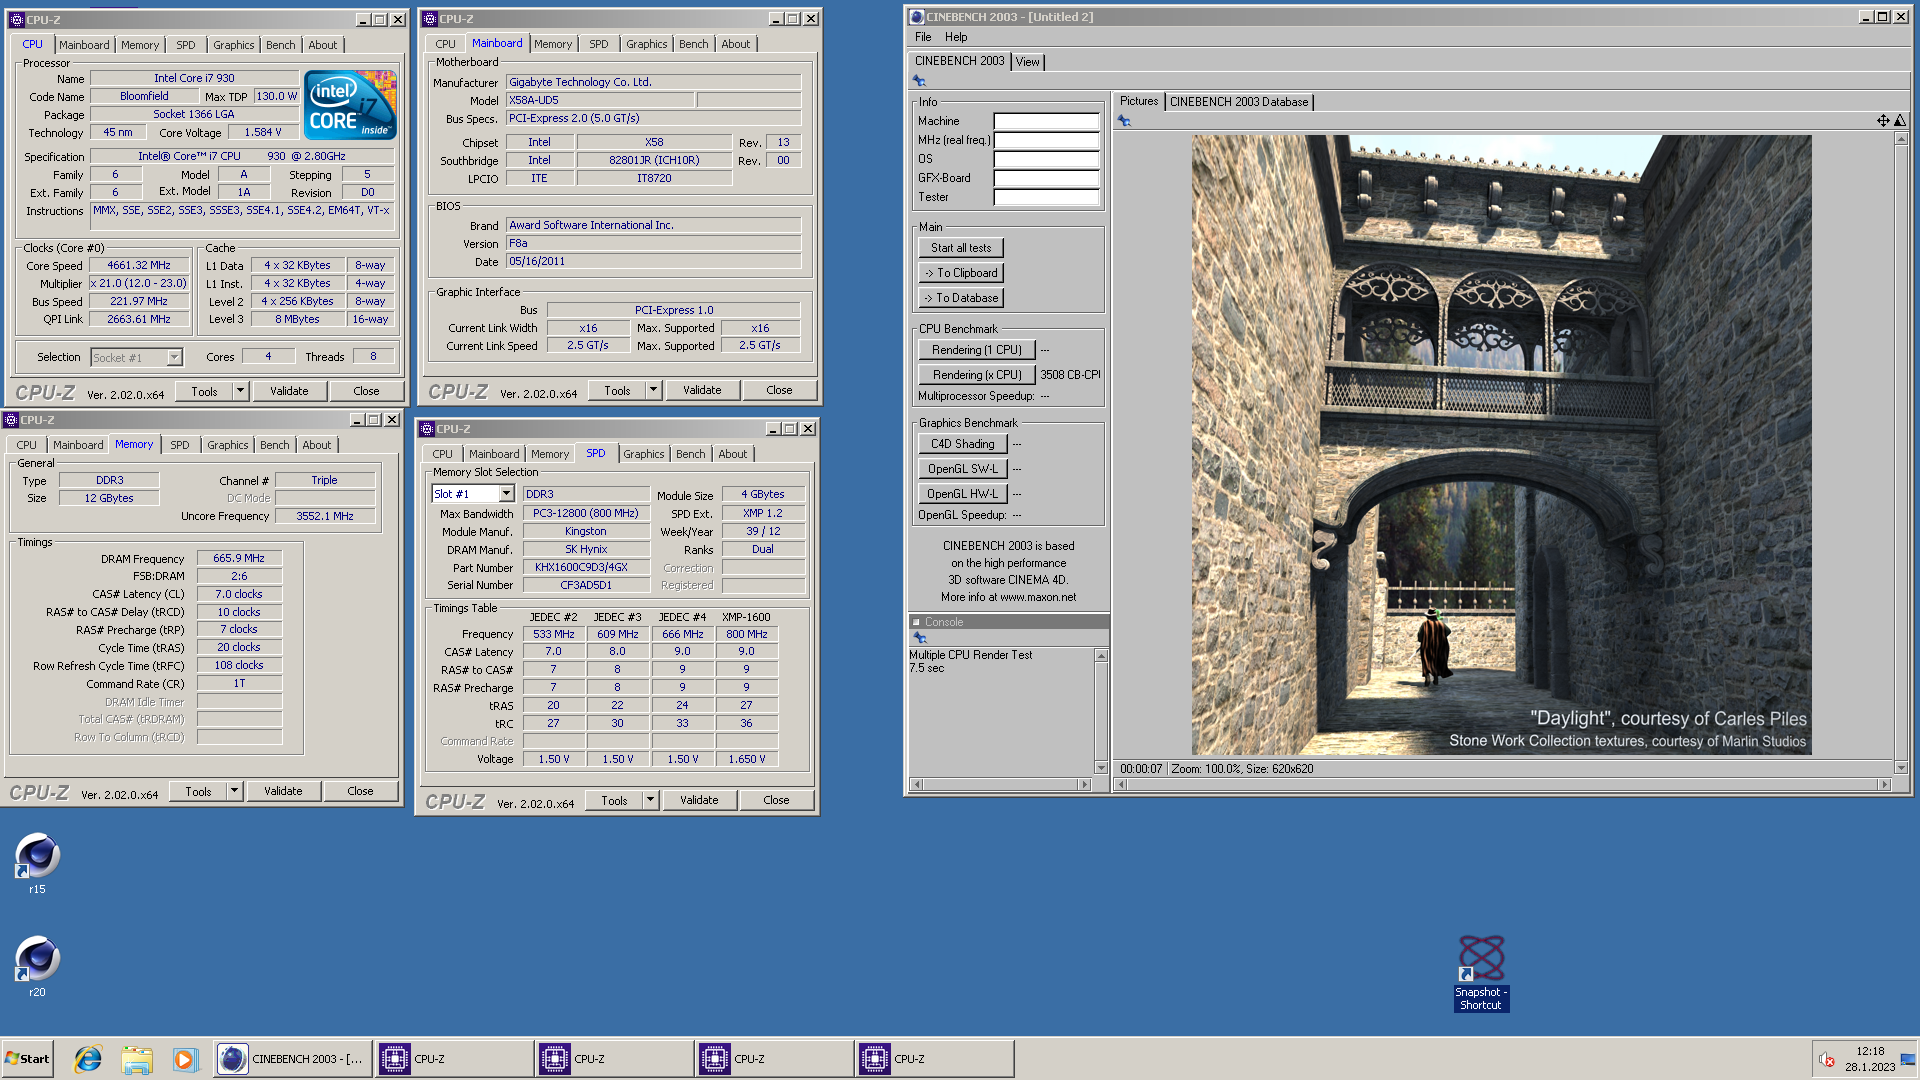Switch to CINEBENCH 2003 Database tab

point(1239,102)
